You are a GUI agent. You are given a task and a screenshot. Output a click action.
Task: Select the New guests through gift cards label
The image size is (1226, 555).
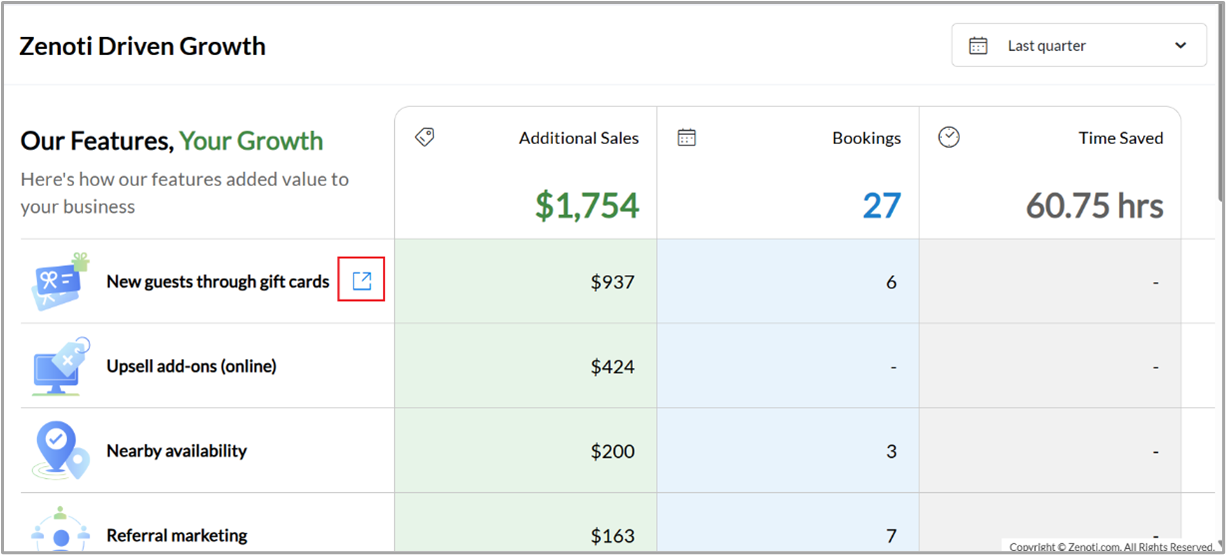point(218,282)
